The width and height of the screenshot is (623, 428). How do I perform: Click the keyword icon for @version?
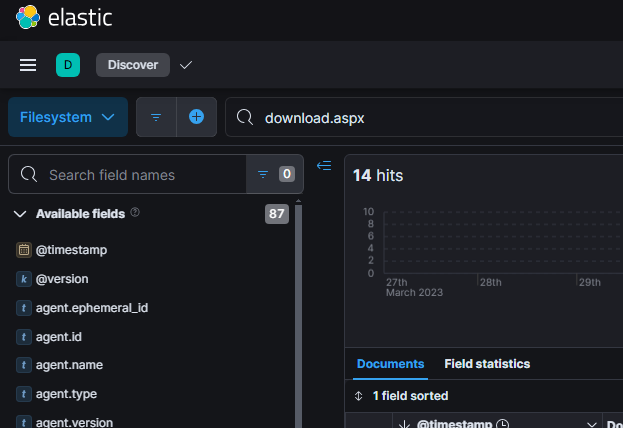tap(24, 279)
